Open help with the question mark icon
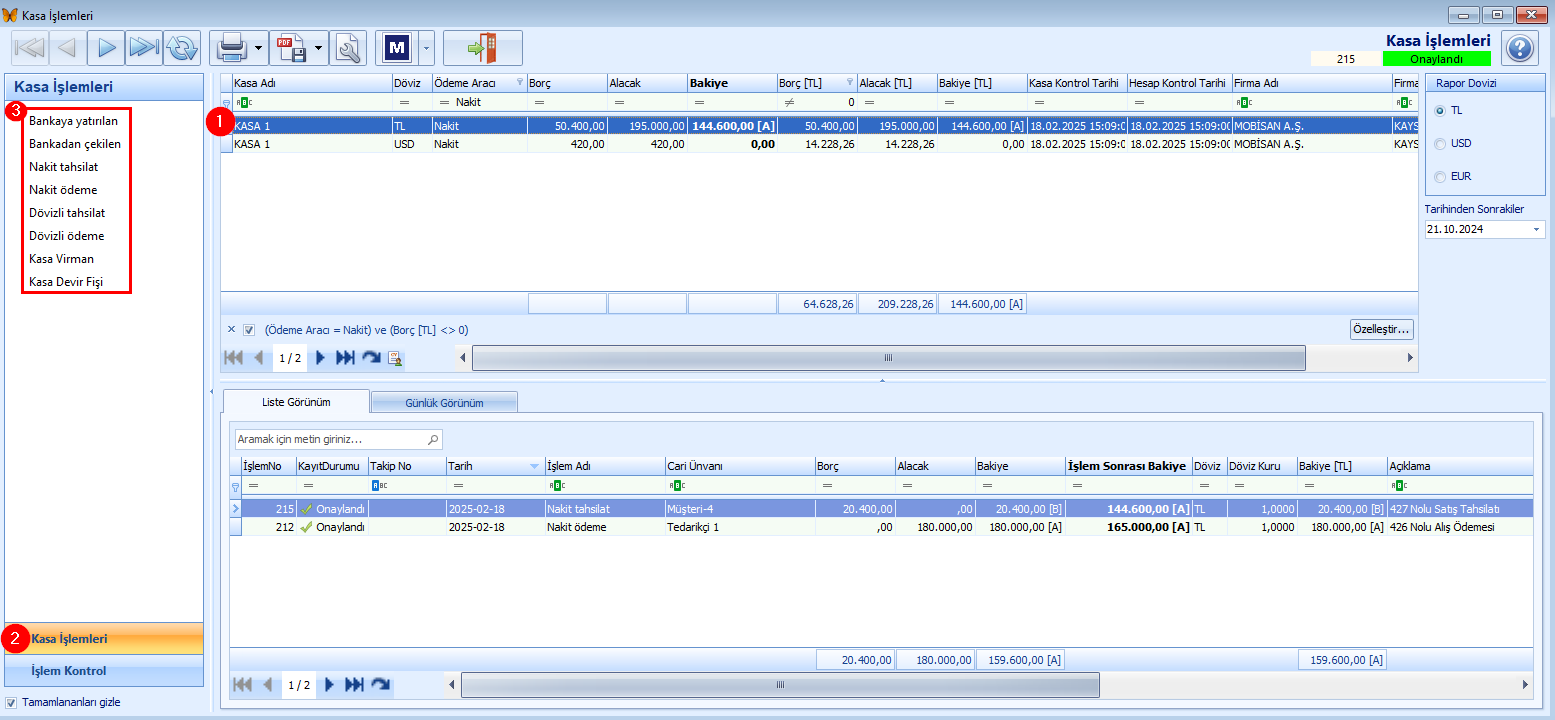 point(1519,47)
